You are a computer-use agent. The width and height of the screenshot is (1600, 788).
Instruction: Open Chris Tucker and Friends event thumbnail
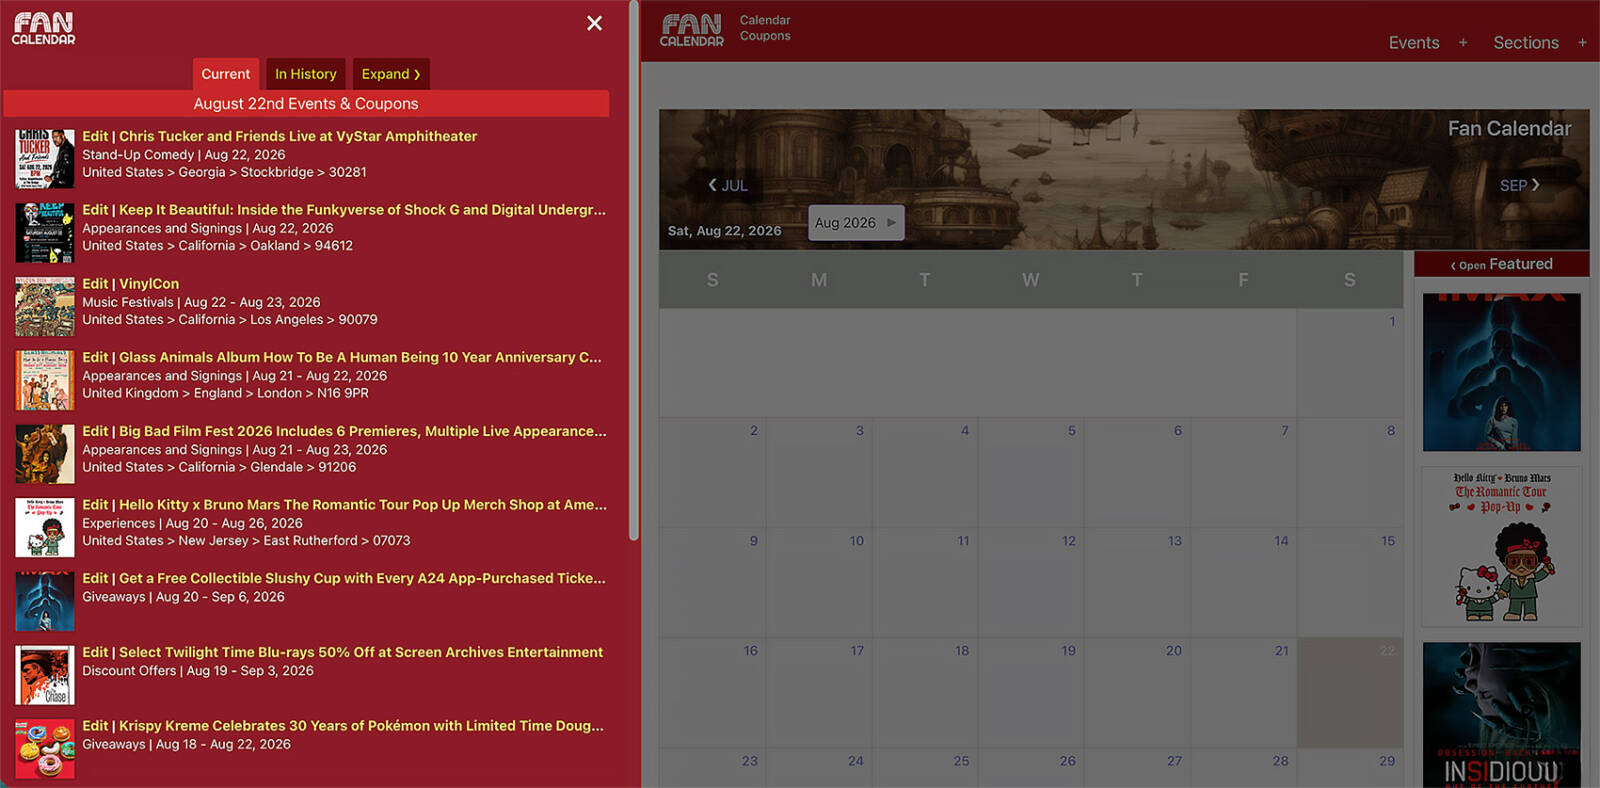(x=45, y=159)
